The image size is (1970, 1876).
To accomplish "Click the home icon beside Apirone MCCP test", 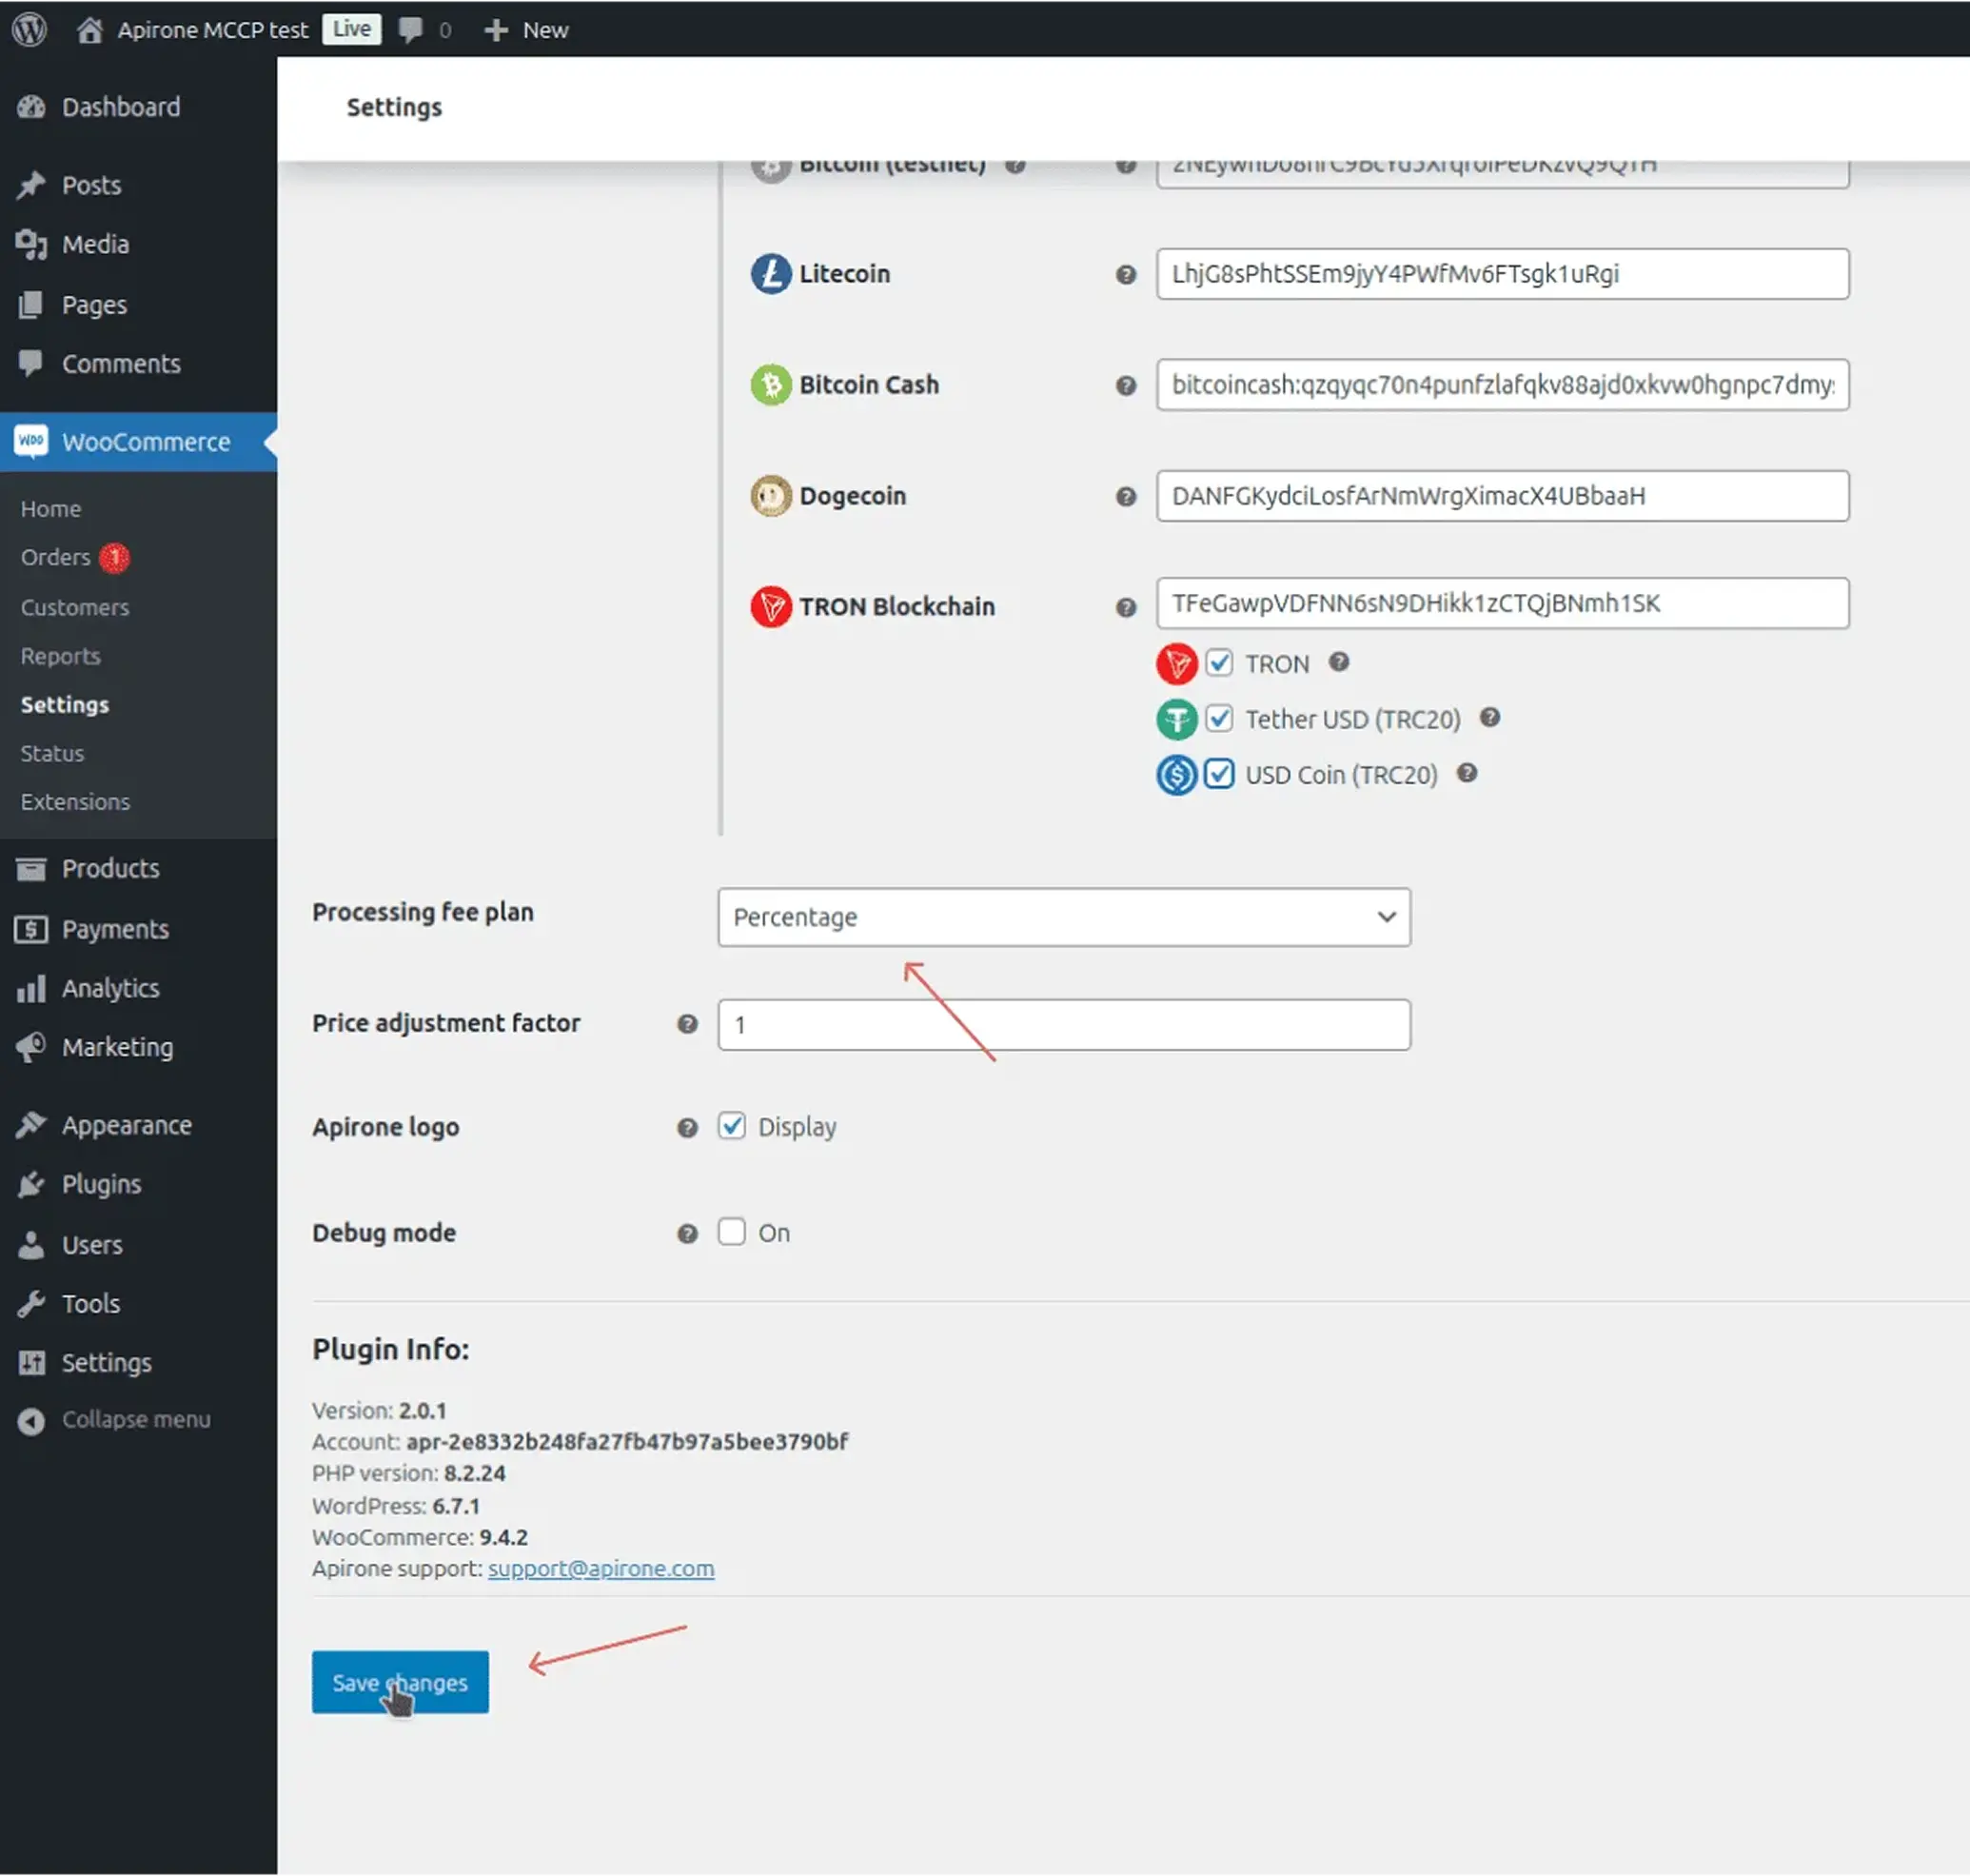I will 90,30.
